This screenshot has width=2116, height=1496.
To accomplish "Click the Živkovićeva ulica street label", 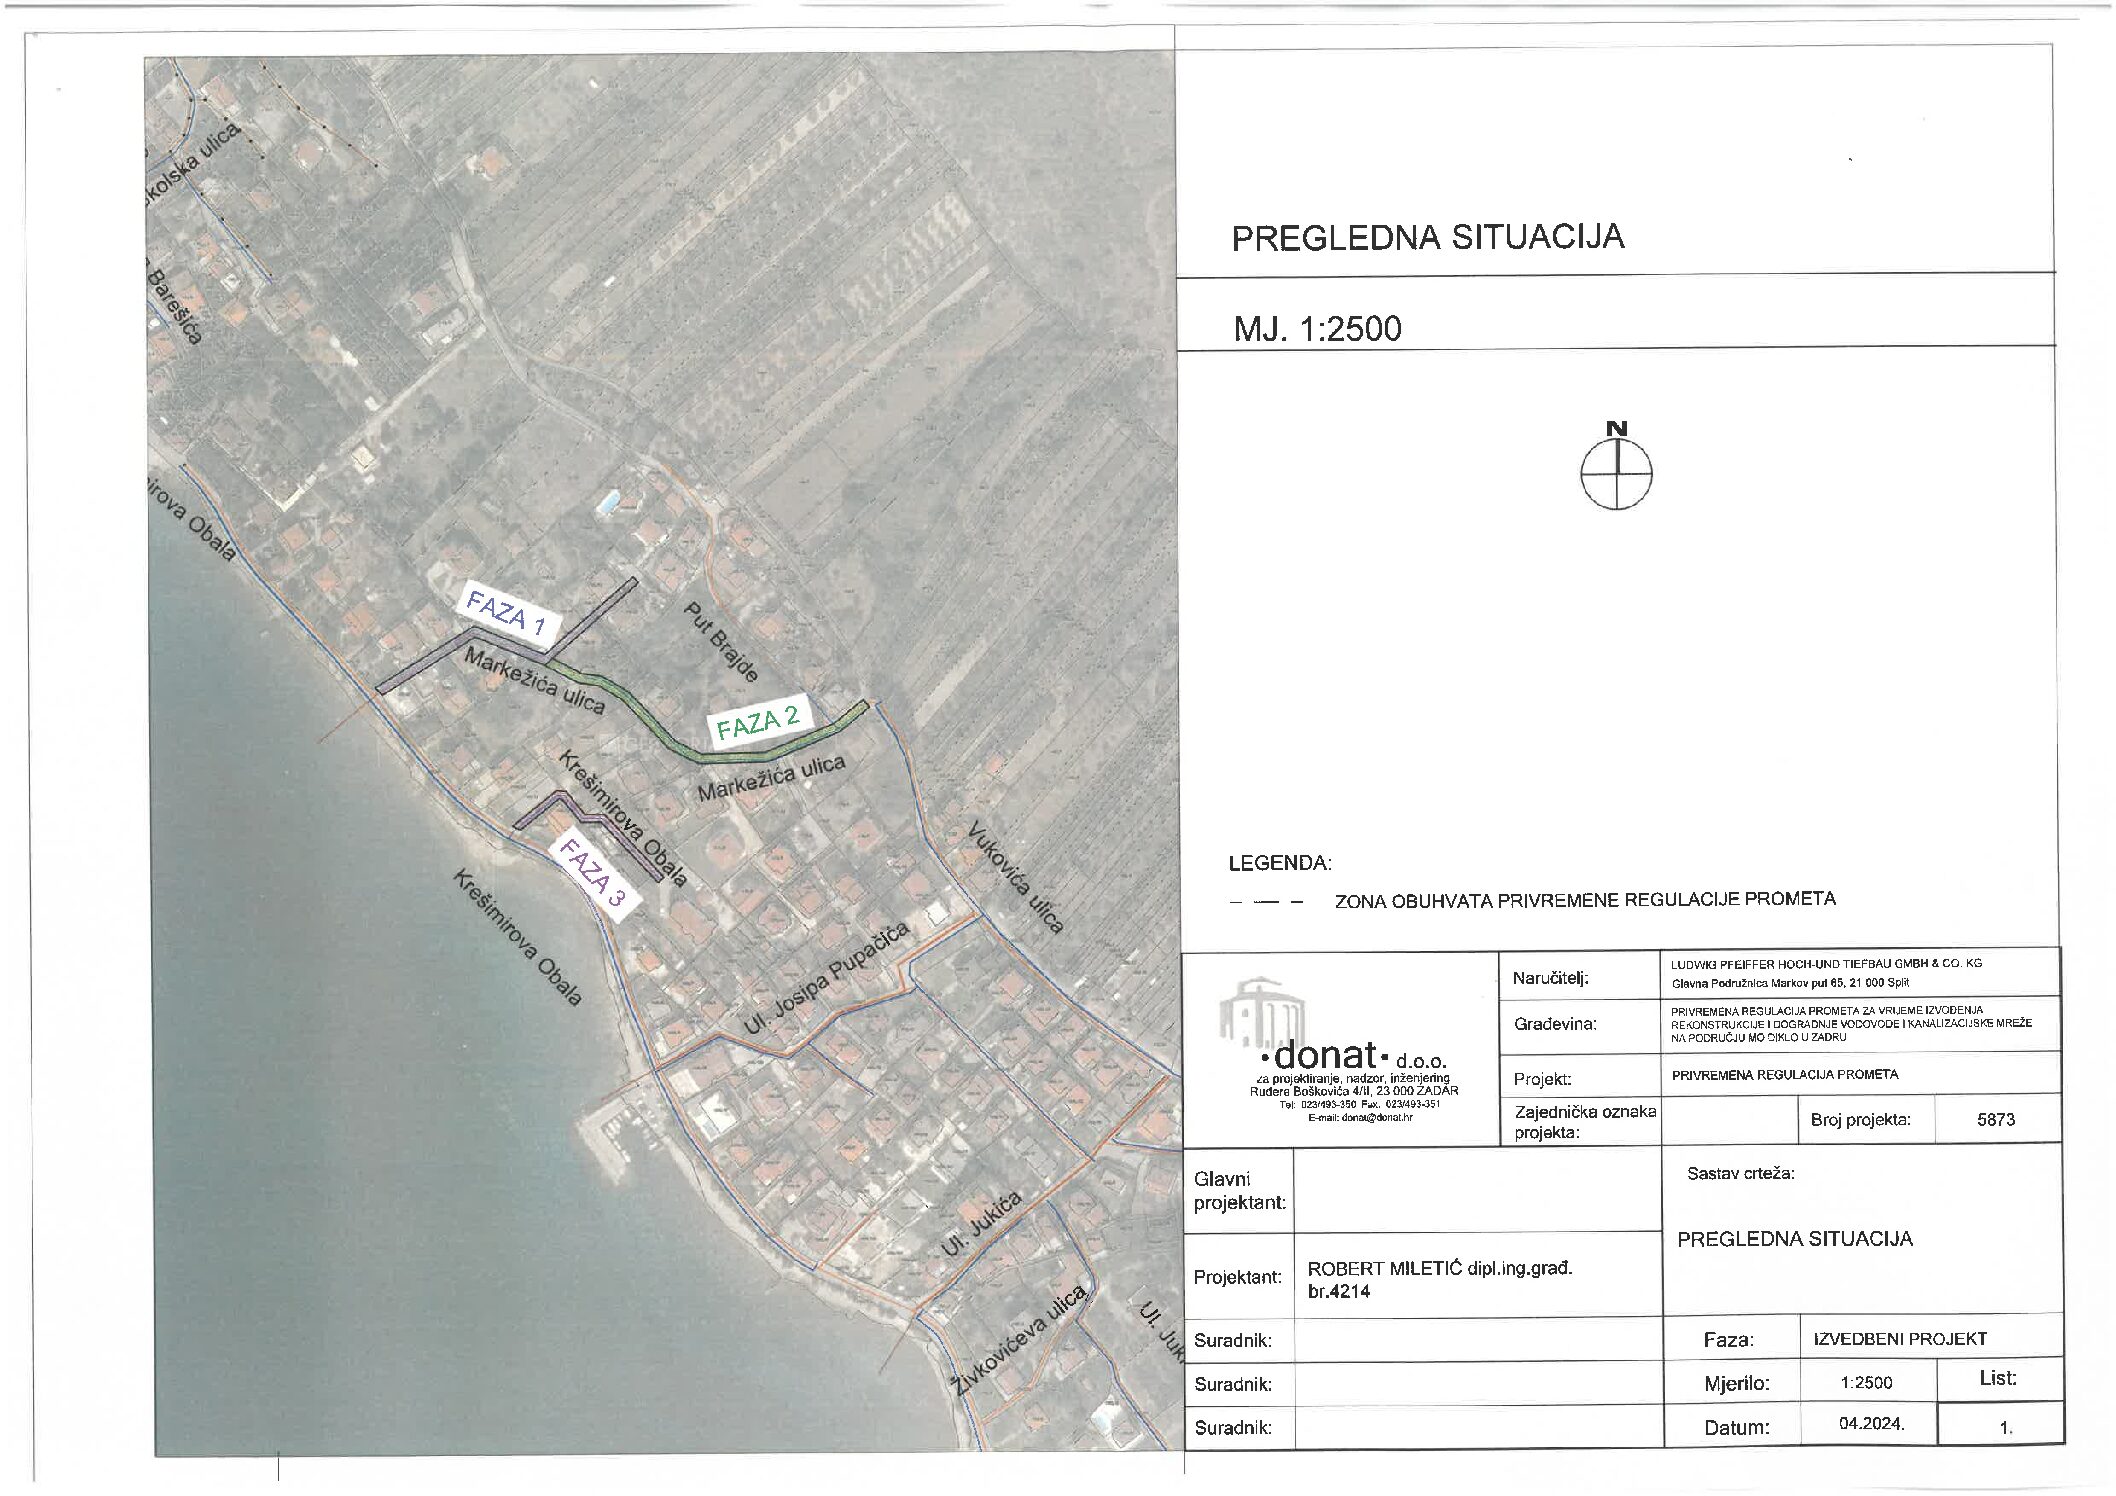I will click(x=1021, y=1341).
